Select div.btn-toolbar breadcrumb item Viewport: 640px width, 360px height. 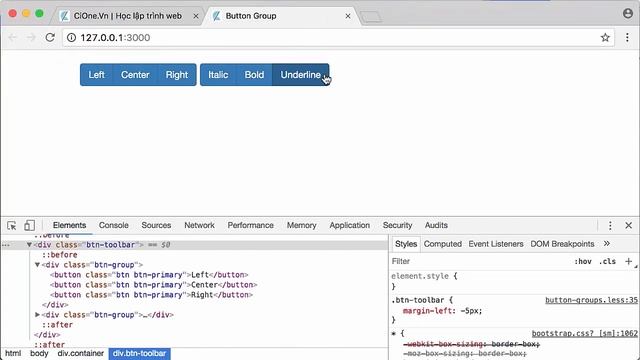click(139, 353)
